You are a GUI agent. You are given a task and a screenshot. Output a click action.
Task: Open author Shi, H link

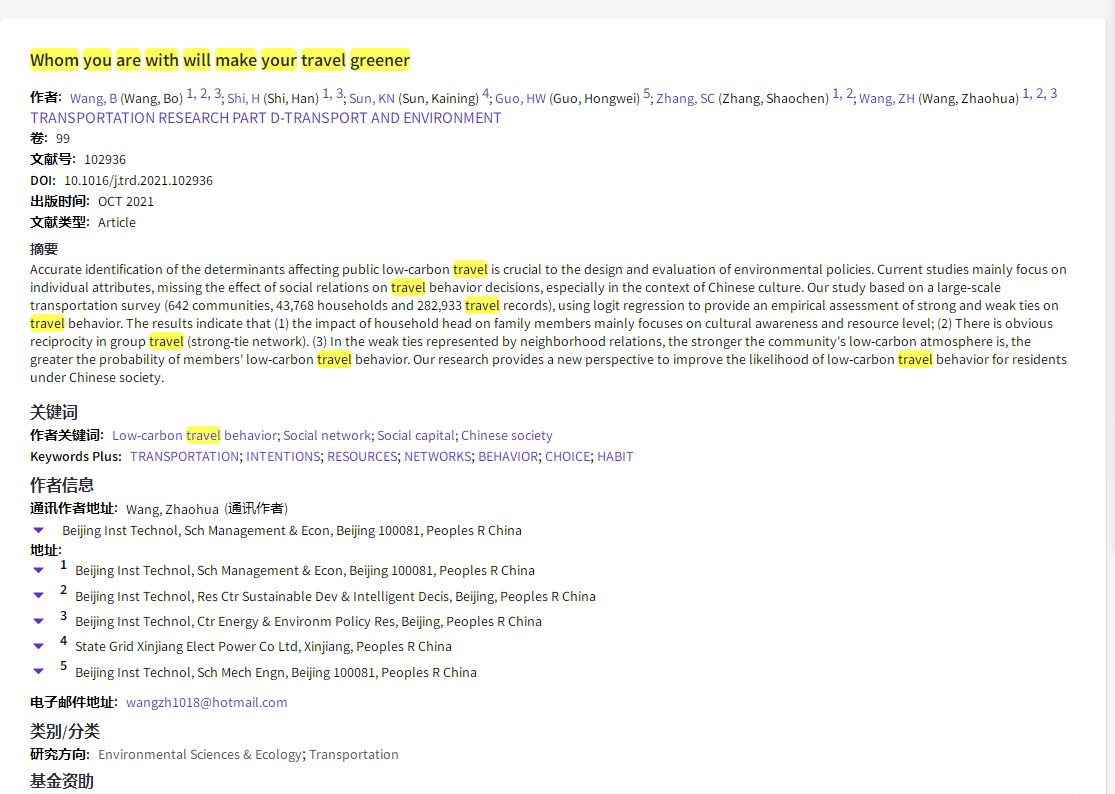pyautogui.click(x=243, y=98)
